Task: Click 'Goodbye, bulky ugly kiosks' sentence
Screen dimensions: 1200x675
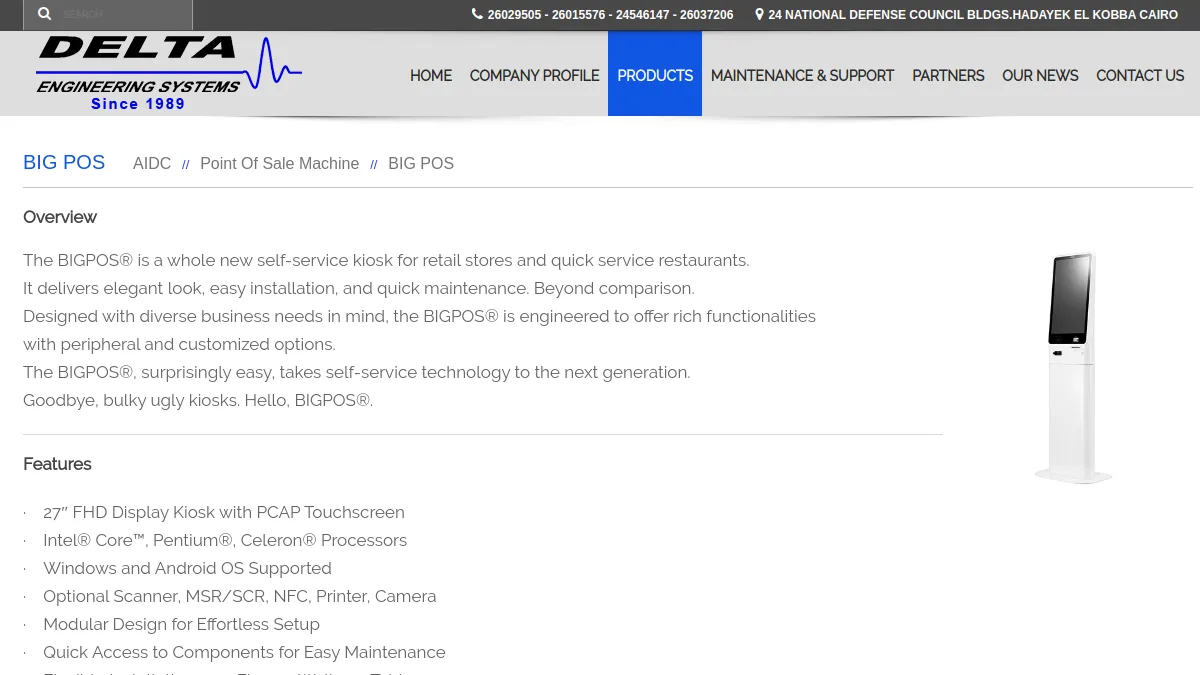Action: [198, 400]
